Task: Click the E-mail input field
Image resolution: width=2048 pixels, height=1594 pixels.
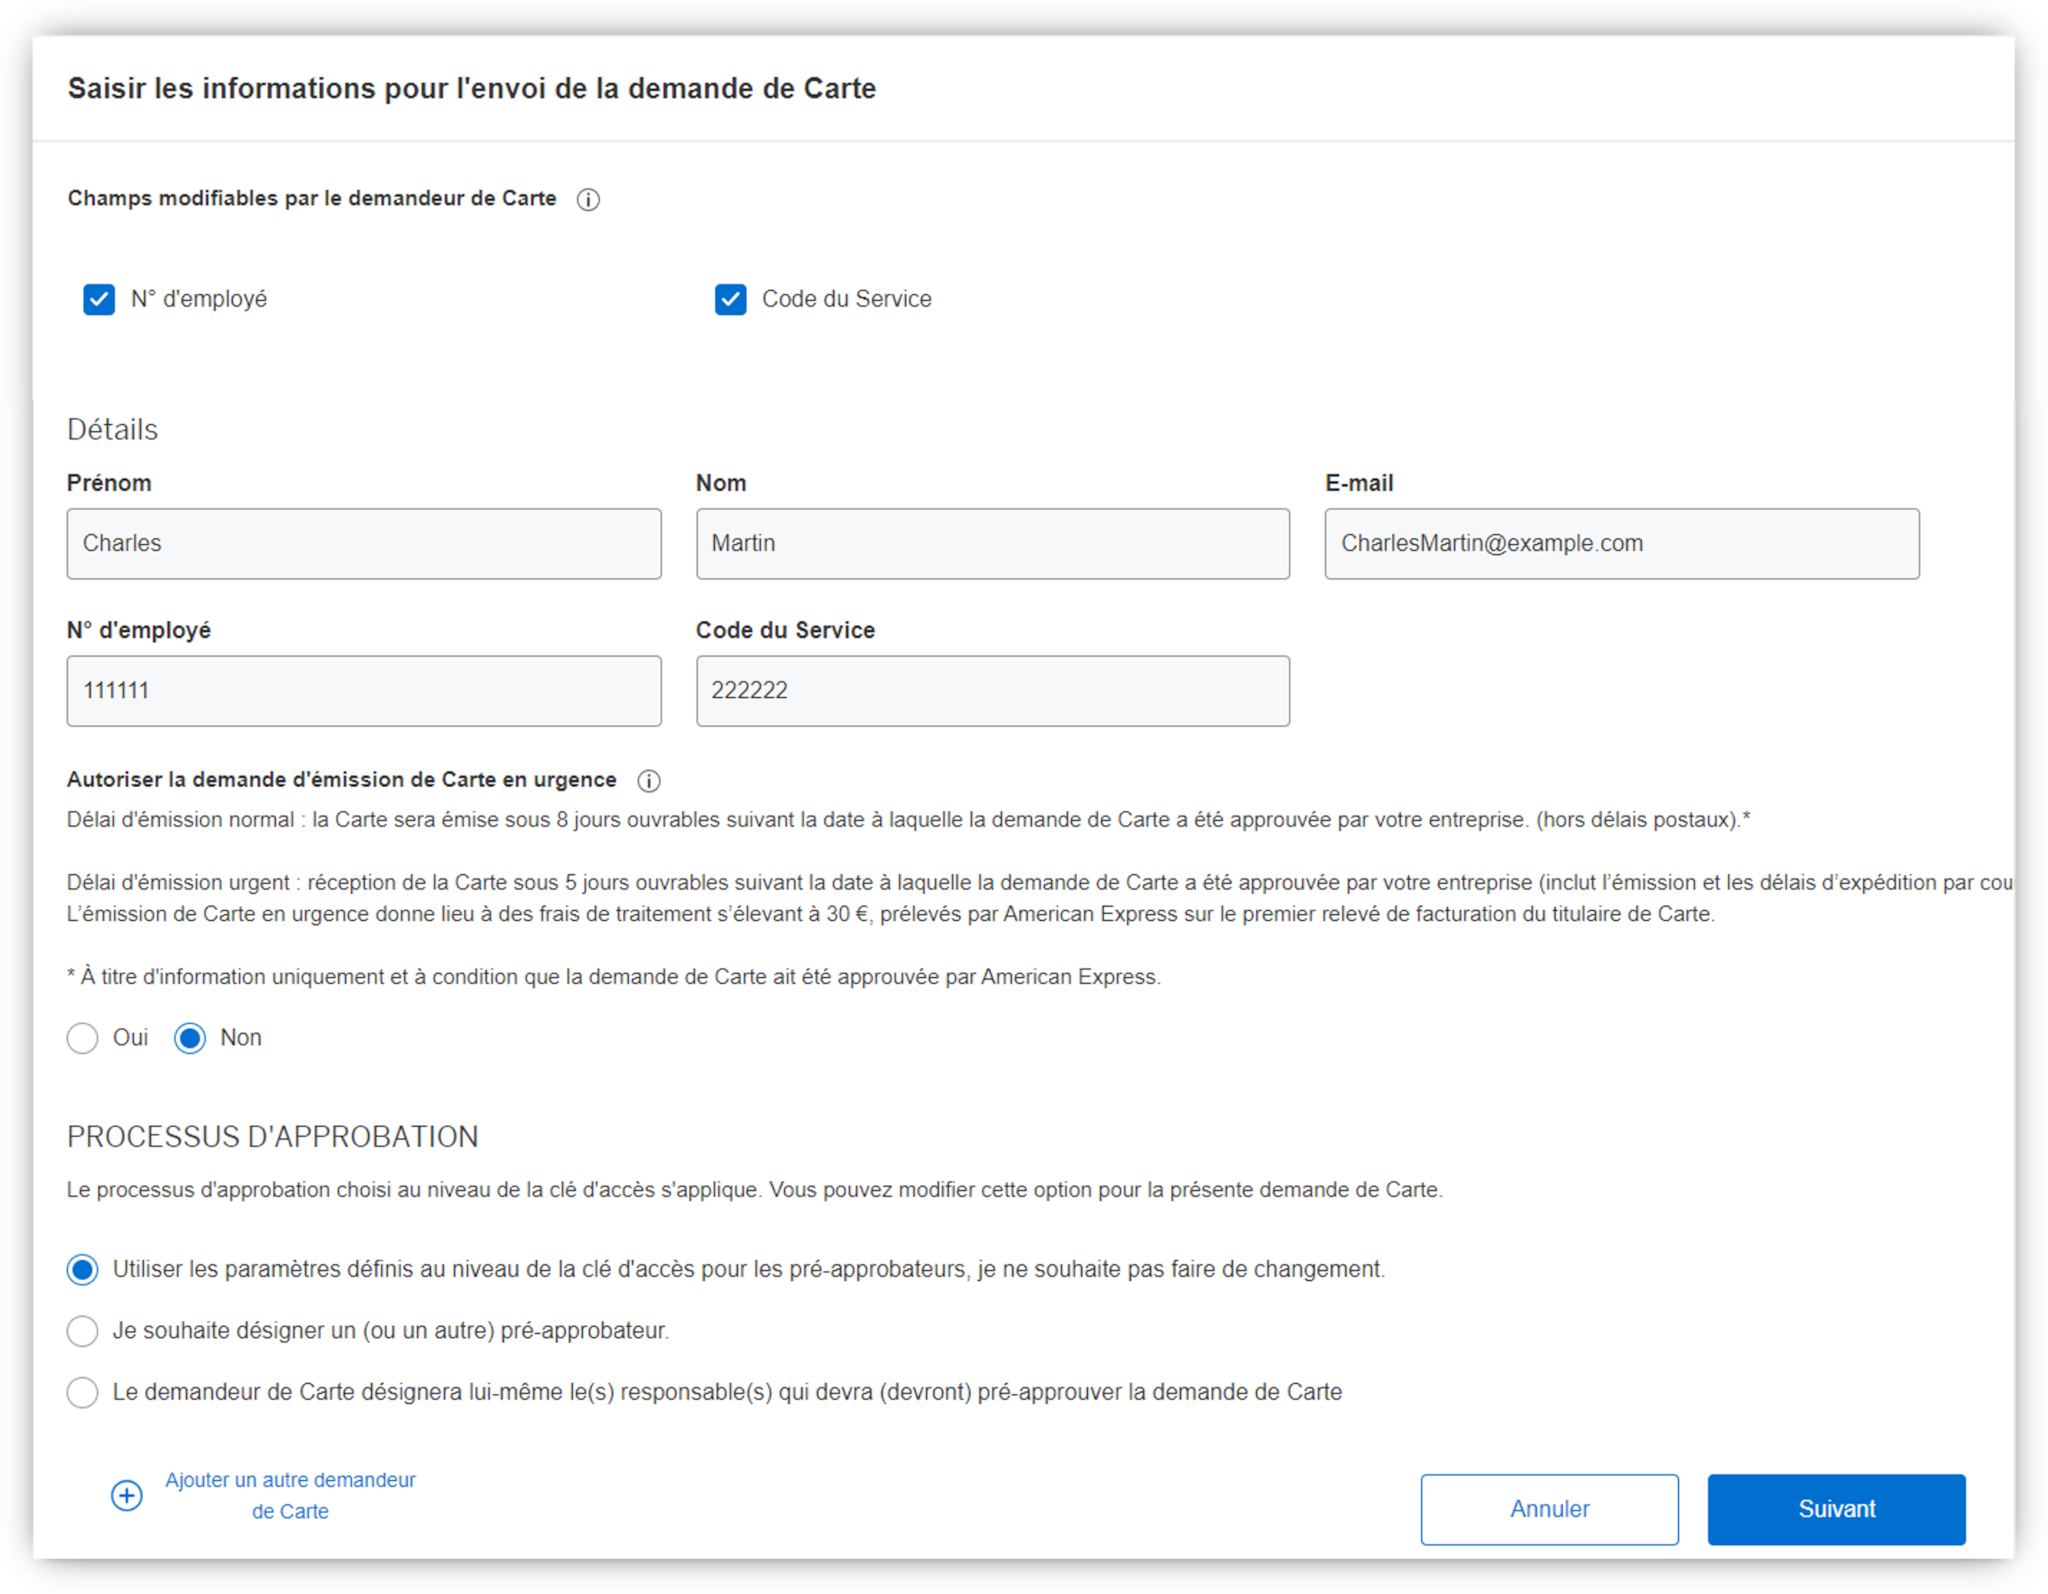Action: [1621, 544]
